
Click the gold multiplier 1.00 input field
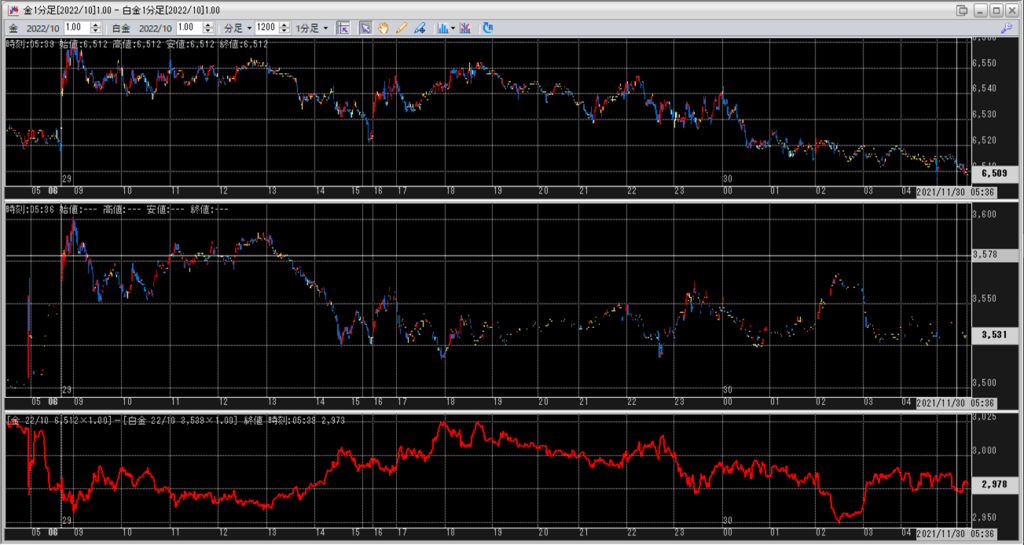pos(75,28)
